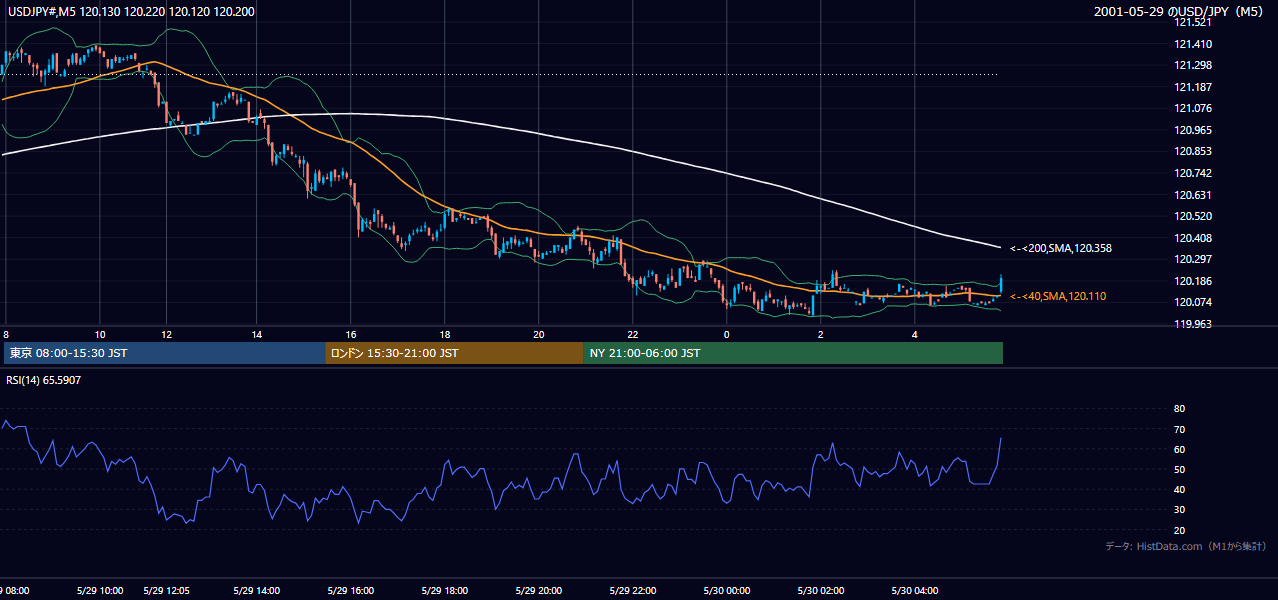Click the 5/29 10:00 time axis label
Viewport: 1278px width, 600px height.
tap(100, 590)
